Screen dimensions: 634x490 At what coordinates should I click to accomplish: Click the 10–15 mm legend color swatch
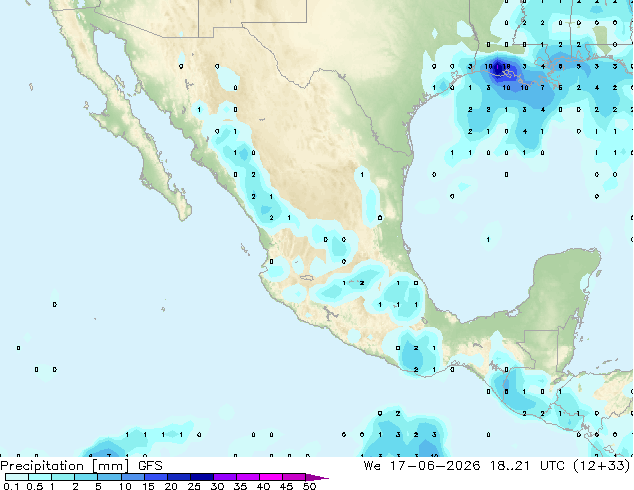coord(133,477)
